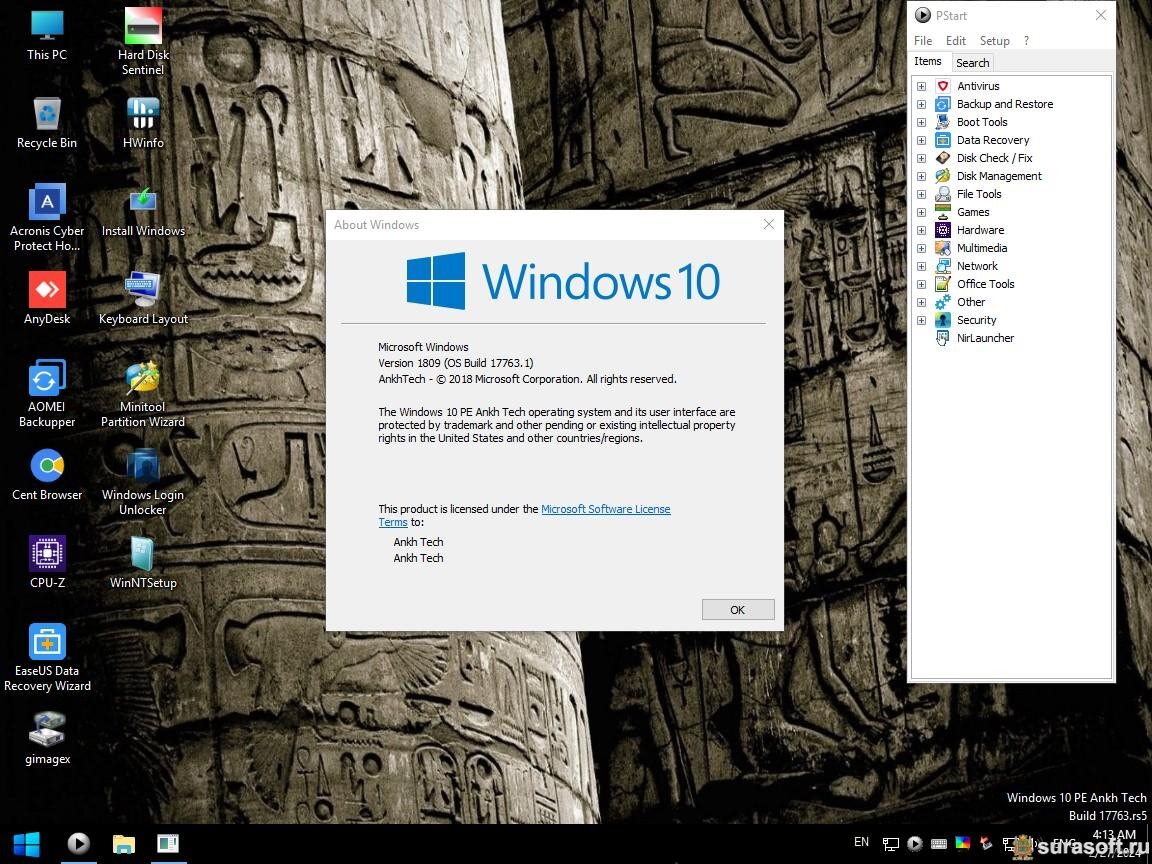Open the Recycle Bin on the desktop
1152x864 pixels.
click(47, 123)
